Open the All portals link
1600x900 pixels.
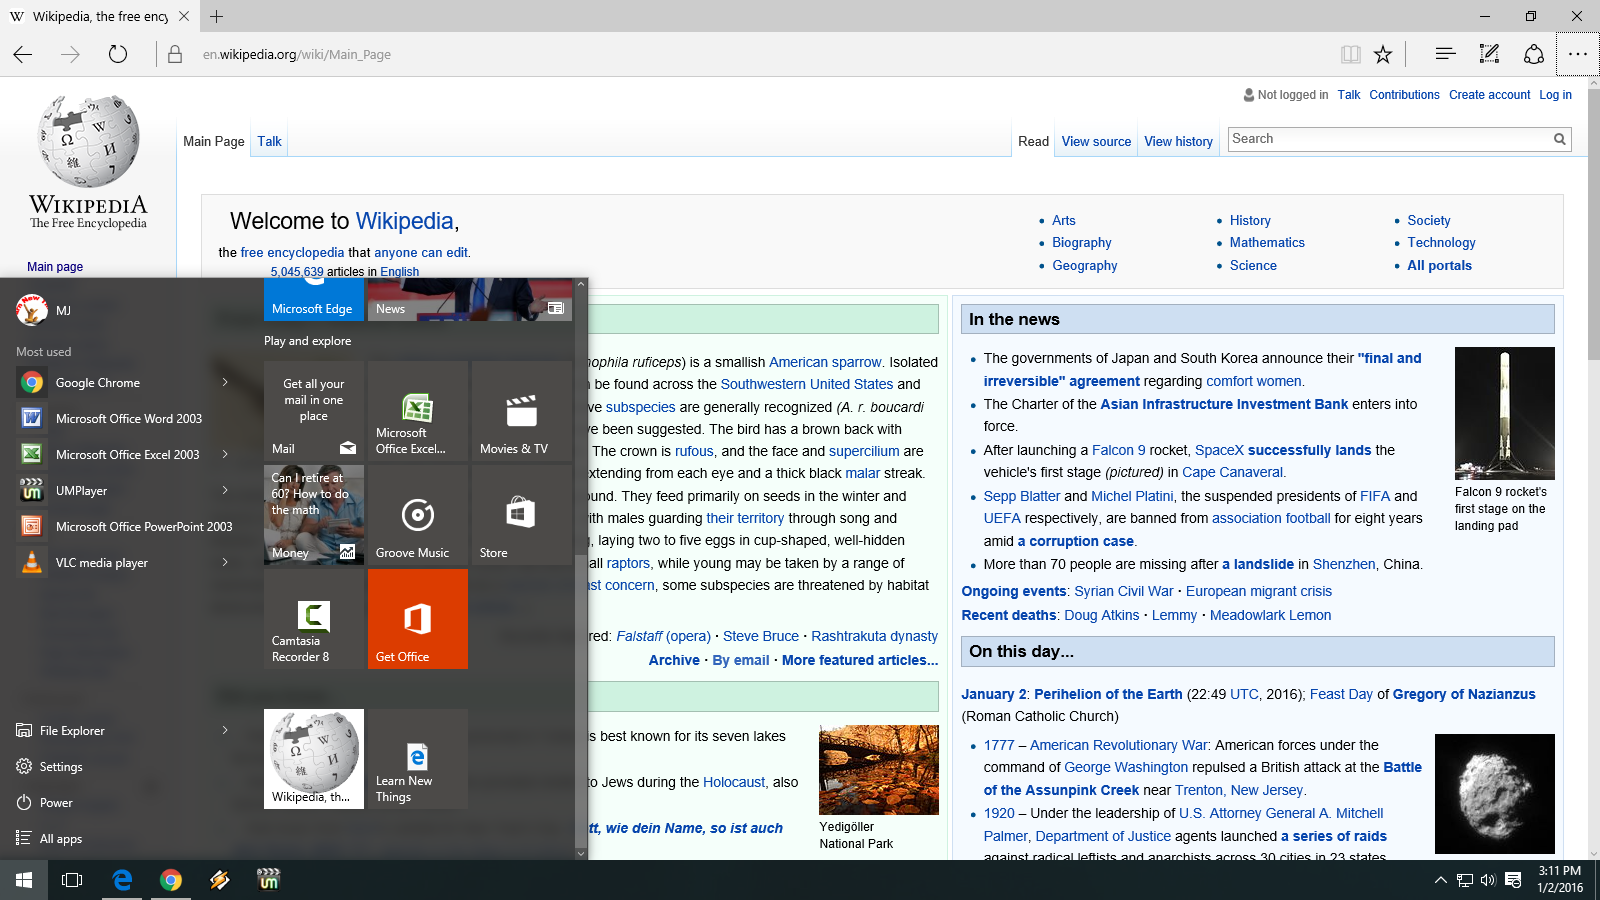[1438, 265]
